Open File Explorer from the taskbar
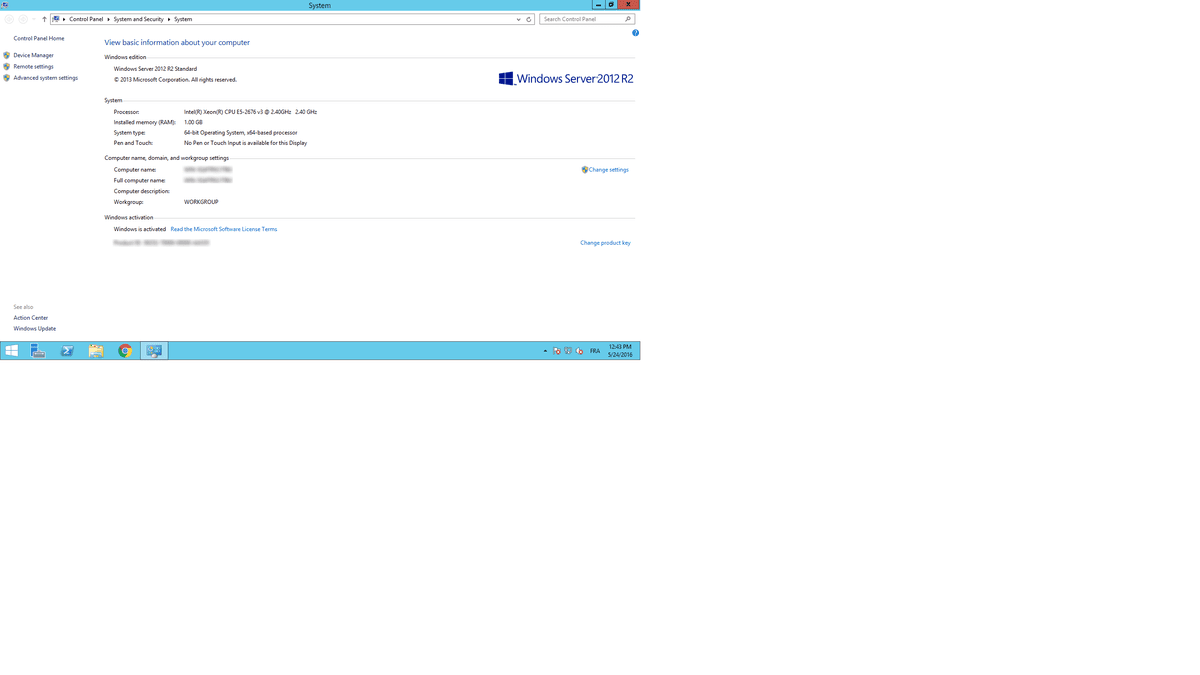Screen dimensions: 1200x675 96,351
